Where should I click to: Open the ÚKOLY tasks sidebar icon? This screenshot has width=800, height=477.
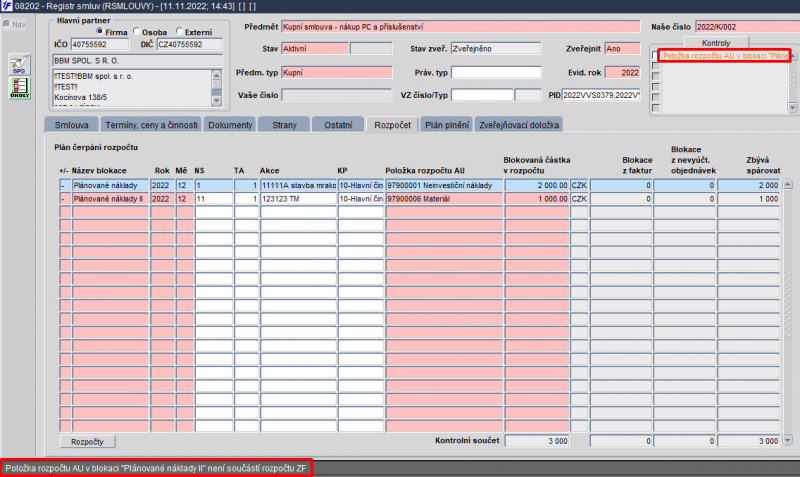[19, 88]
